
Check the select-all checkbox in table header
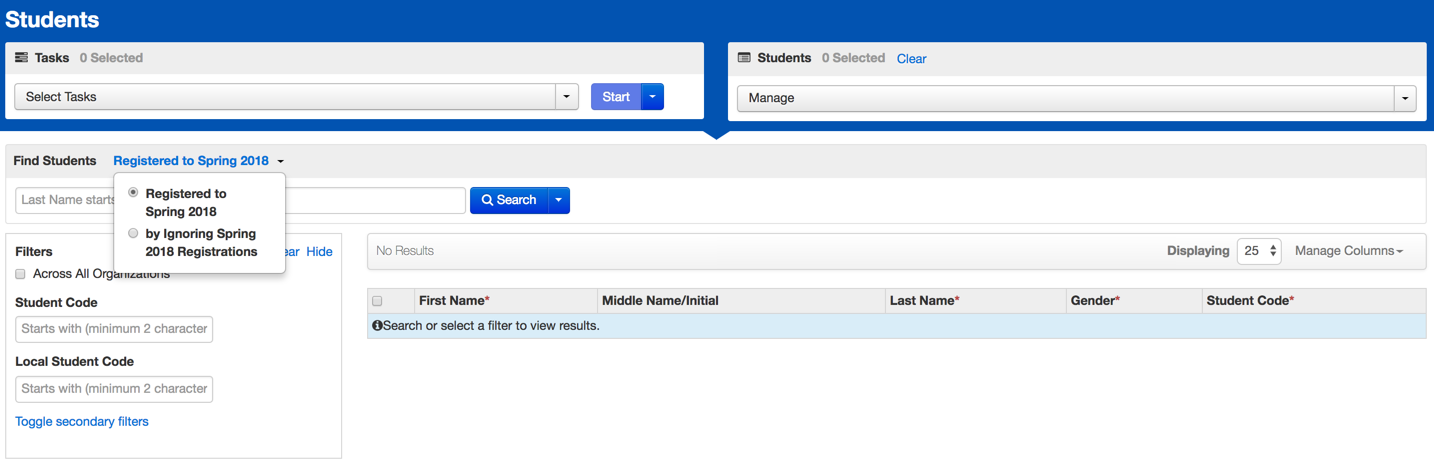[x=377, y=301]
